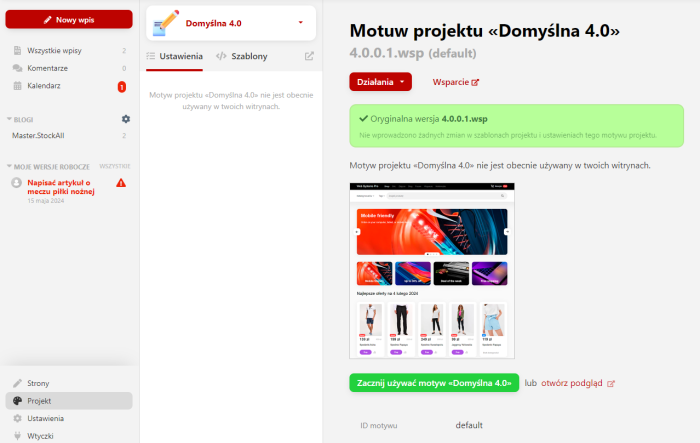Click Zacznij używać motyw Domyślna 4.0

click(x=434, y=383)
